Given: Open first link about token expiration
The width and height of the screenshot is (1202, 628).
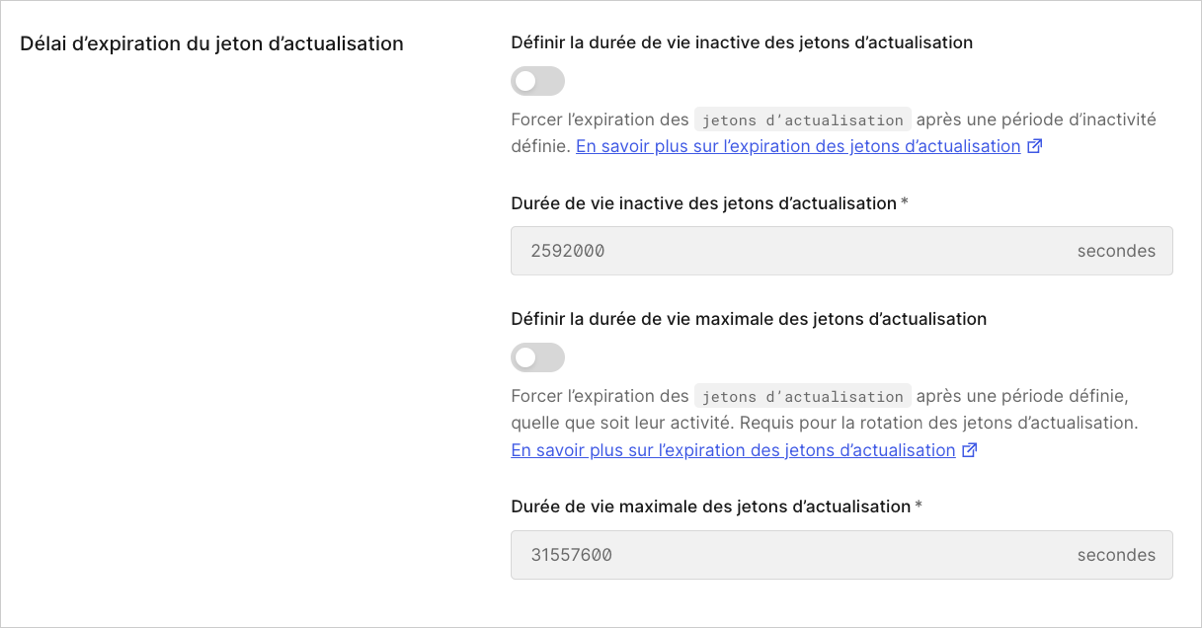Looking at the screenshot, I should 798,146.
